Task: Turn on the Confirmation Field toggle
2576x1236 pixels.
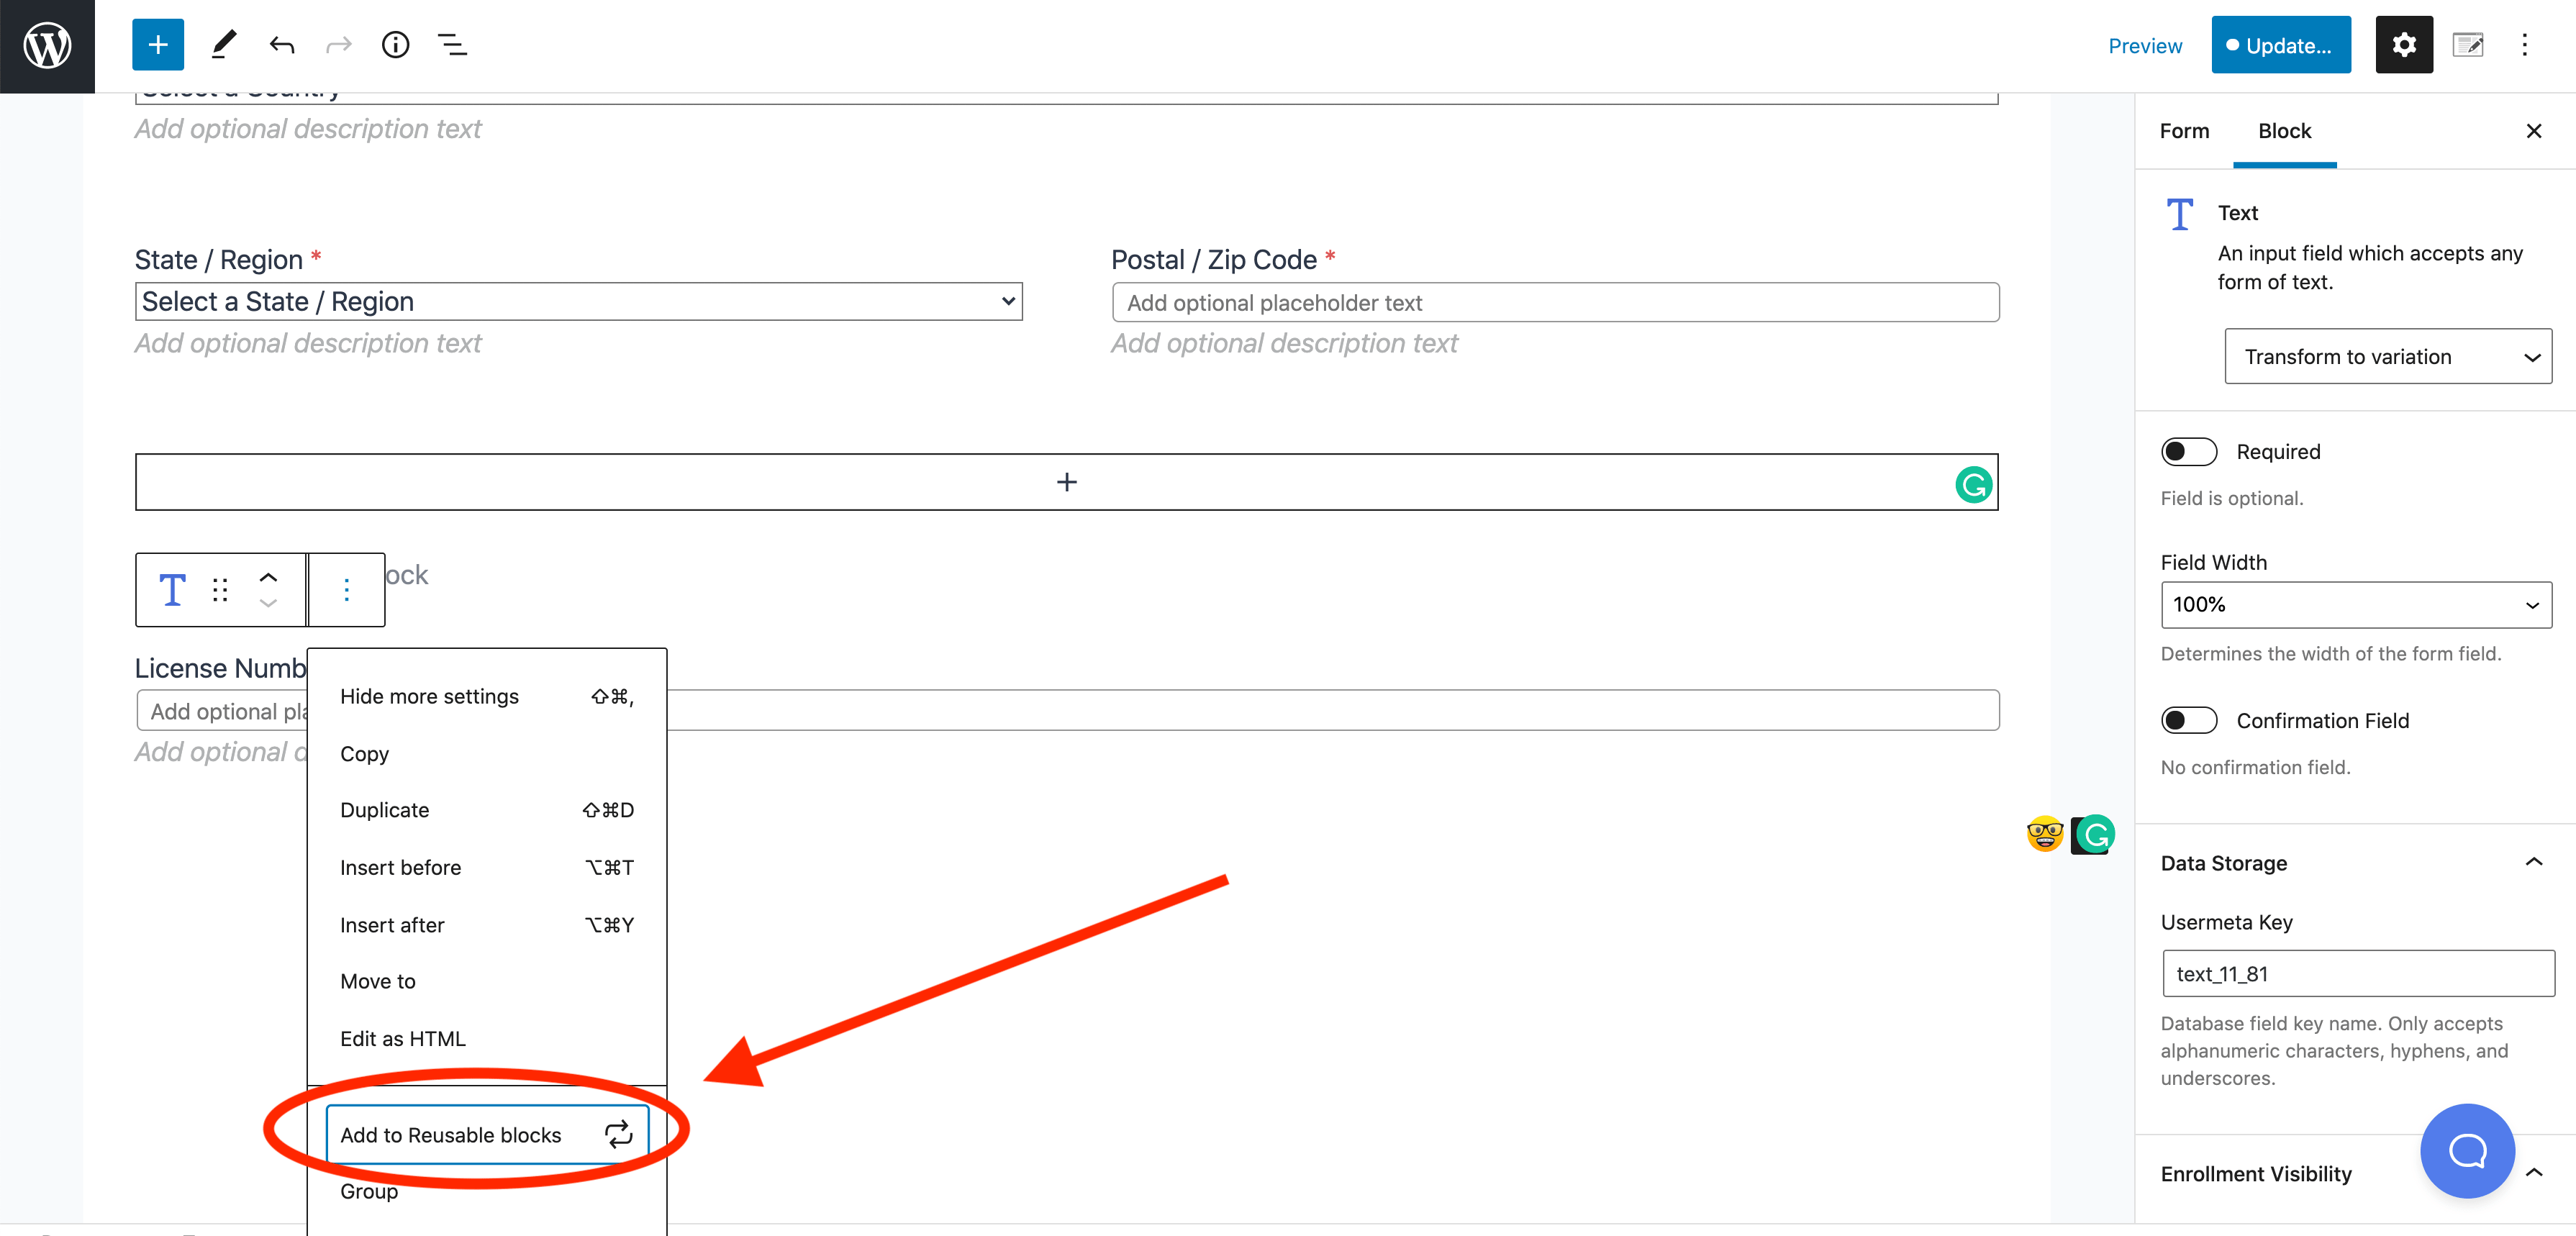Action: (x=2189, y=721)
